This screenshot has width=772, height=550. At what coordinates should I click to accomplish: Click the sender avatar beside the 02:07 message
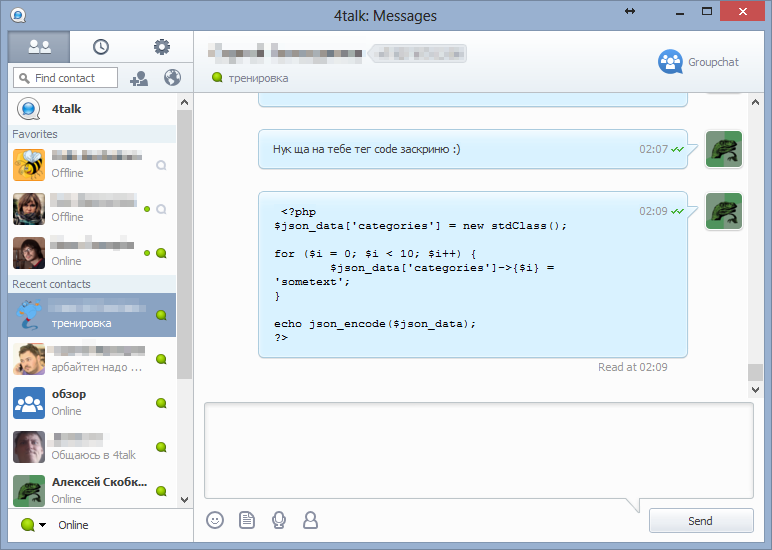point(724,149)
